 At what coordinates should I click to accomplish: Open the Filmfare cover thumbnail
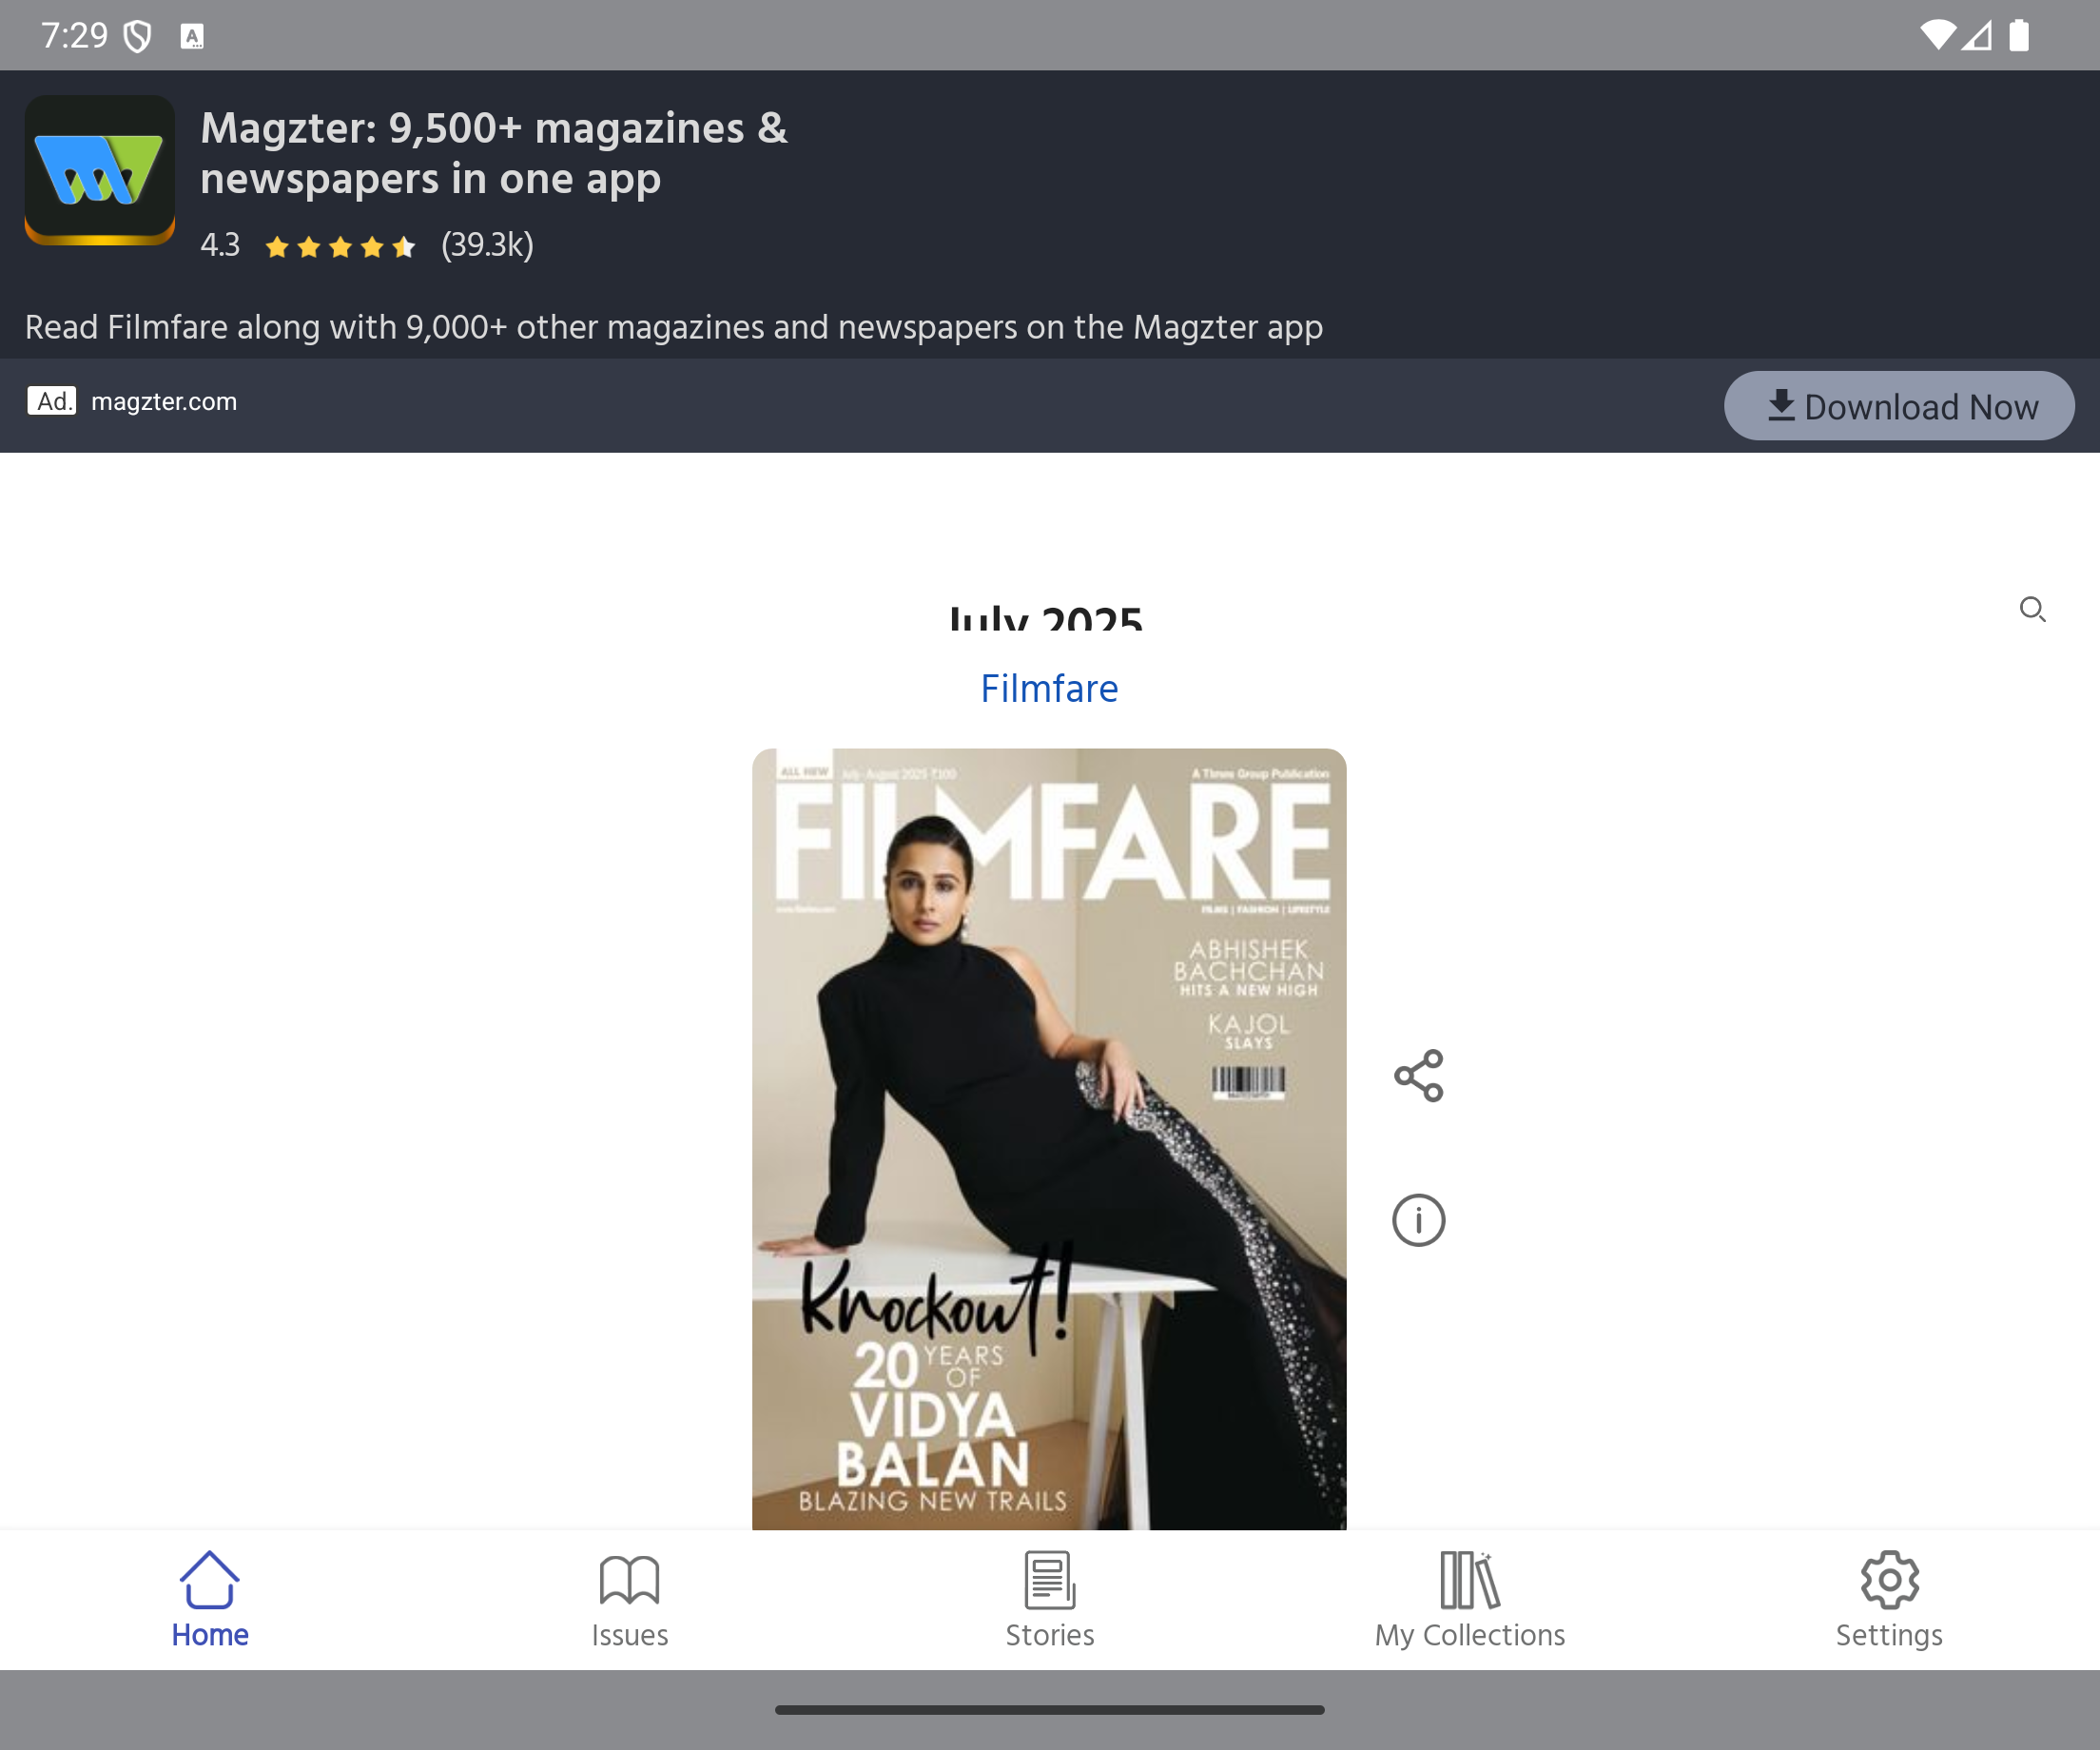[x=1049, y=1138]
